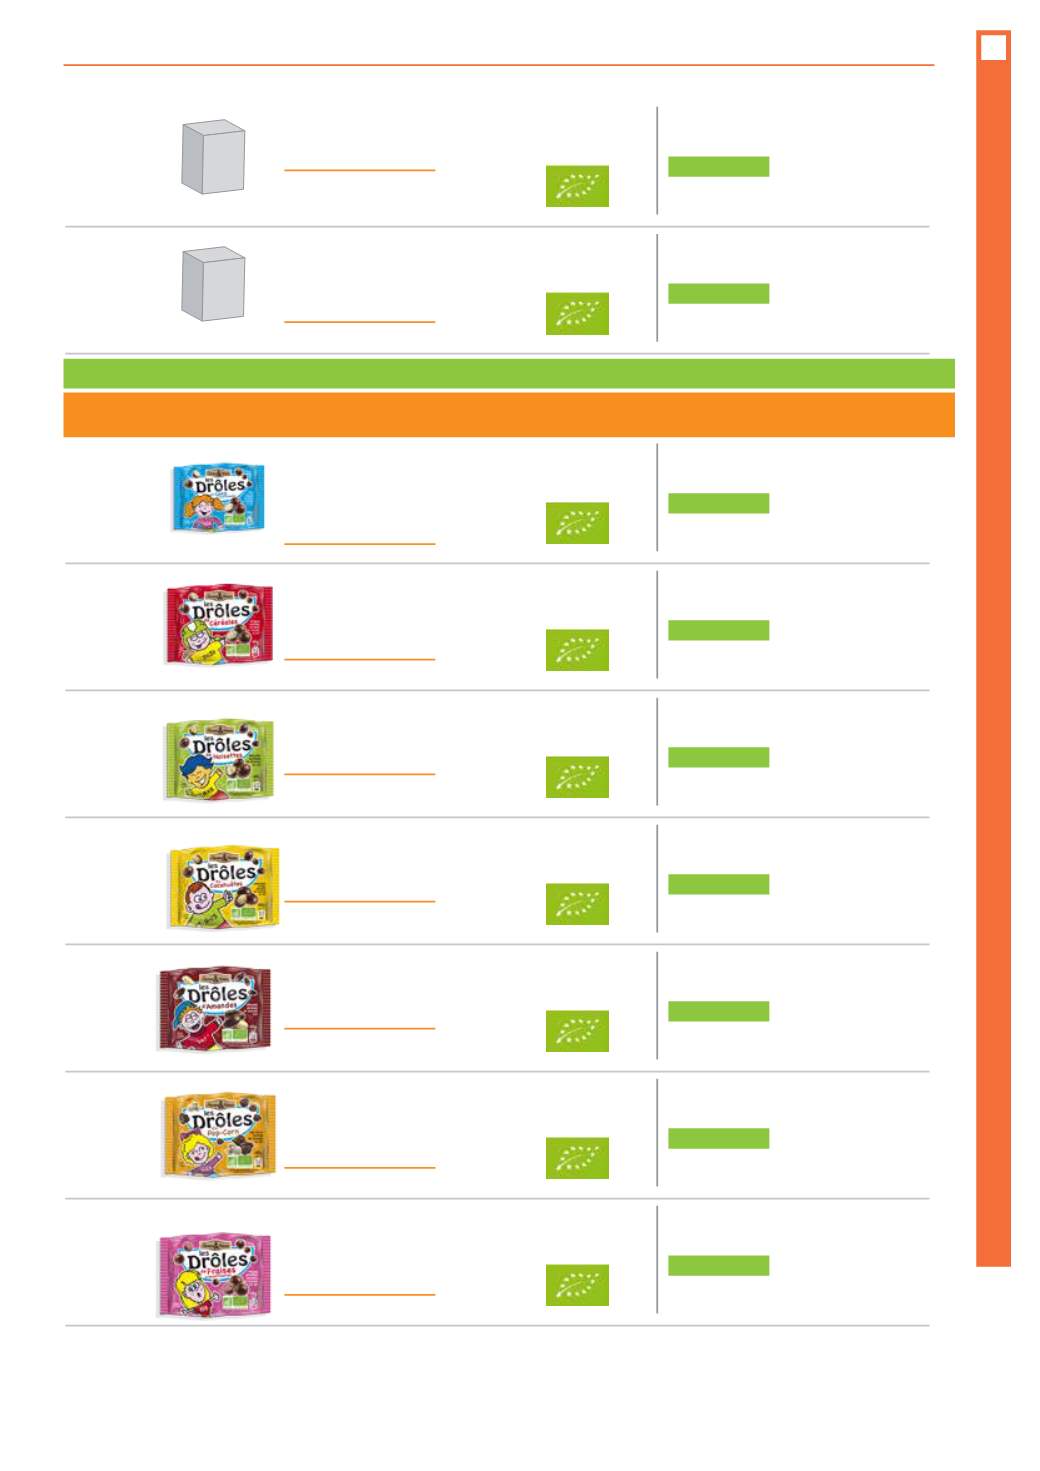The image size is (1040, 1471).
Task: Open the green Drôles Noisettes product image
Action: click(219, 759)
